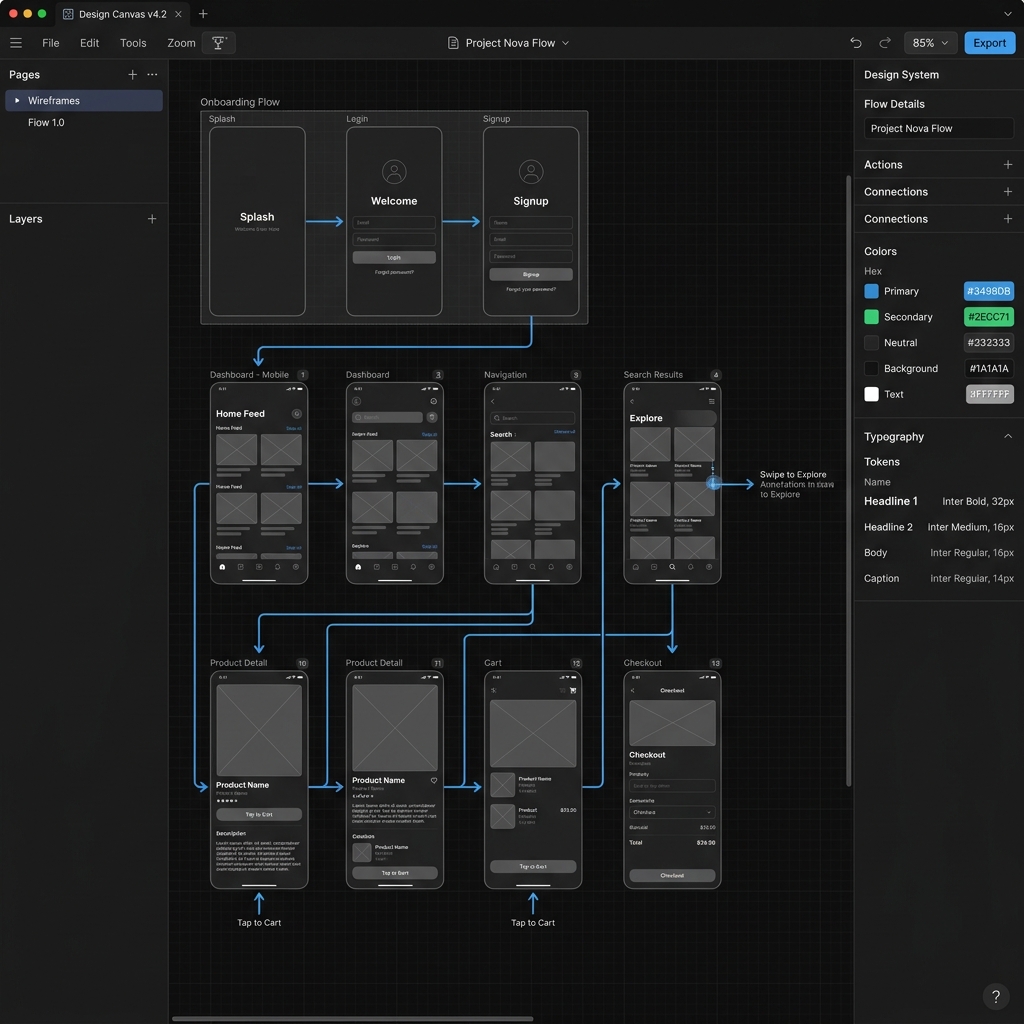The image size is (1024, 1024).
Task: Click the Secondary green color swatch
Action: (x=871, y=317)
